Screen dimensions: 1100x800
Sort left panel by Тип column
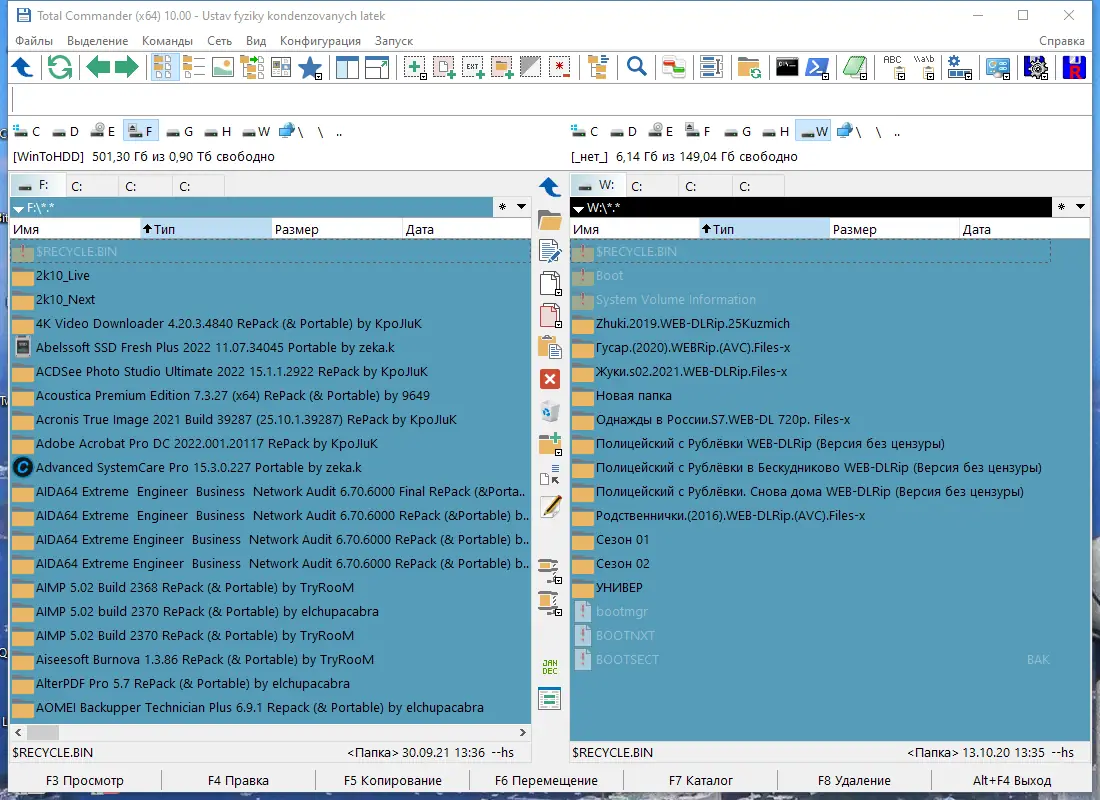pyautogui.click(x=206, y=229)
